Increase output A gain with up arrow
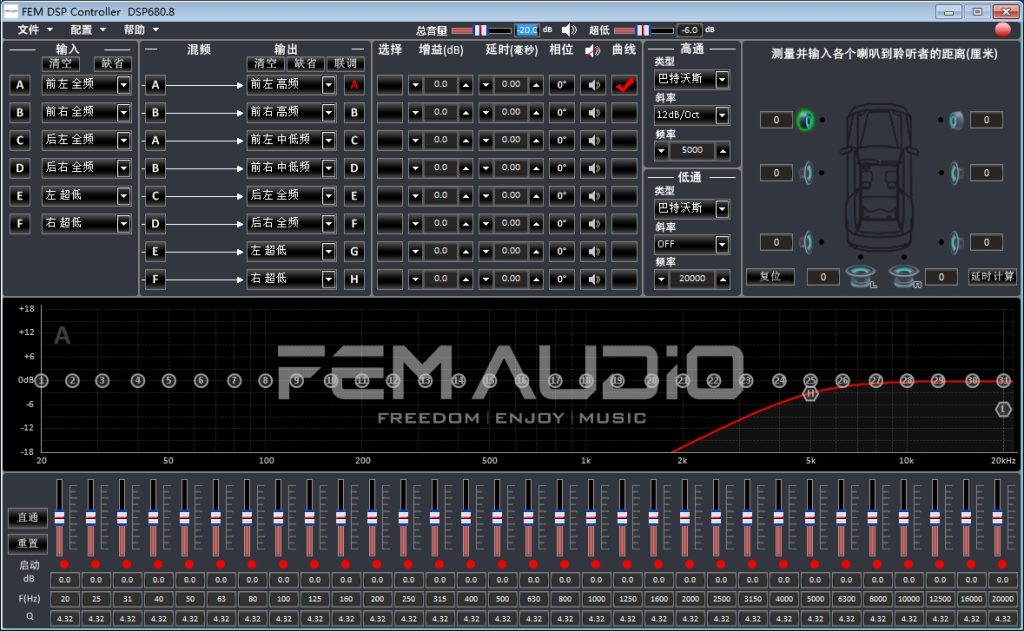Image resolution: width=1024 pixels, height=631 pixels. tap(466, 85)
